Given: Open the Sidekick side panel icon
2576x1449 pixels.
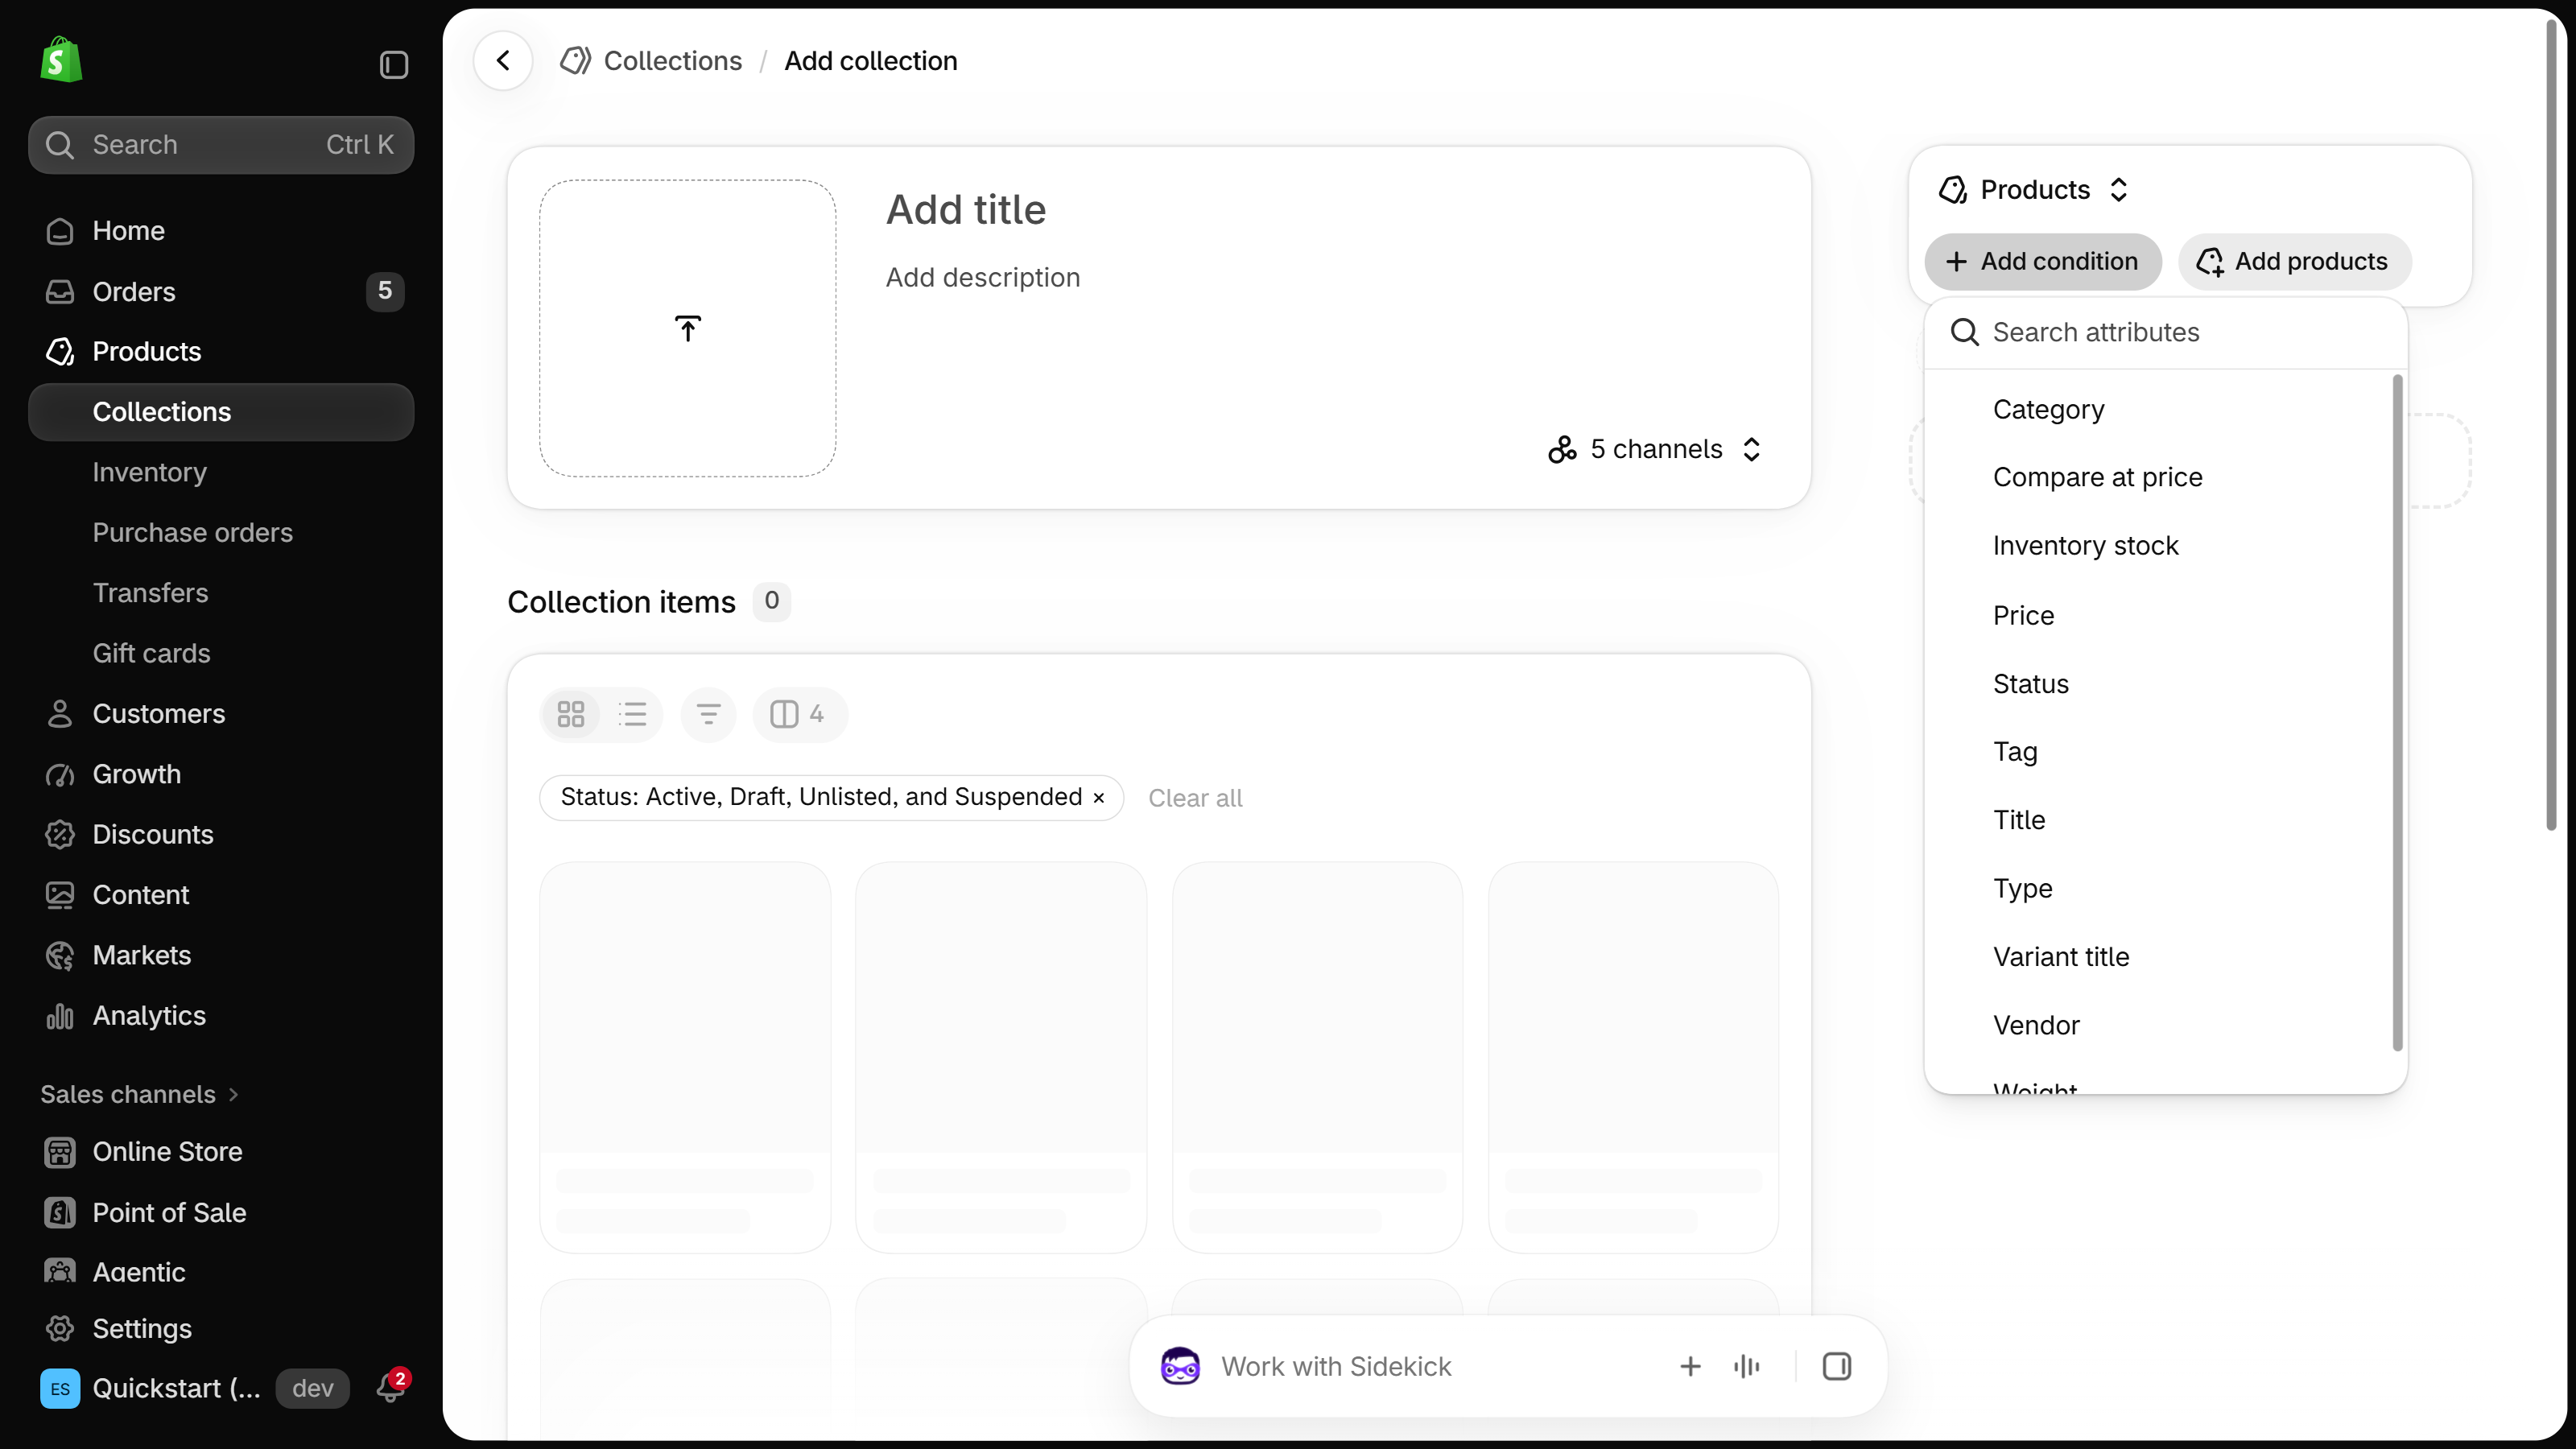Looking at the screenshot, I should [1837, 1366].
